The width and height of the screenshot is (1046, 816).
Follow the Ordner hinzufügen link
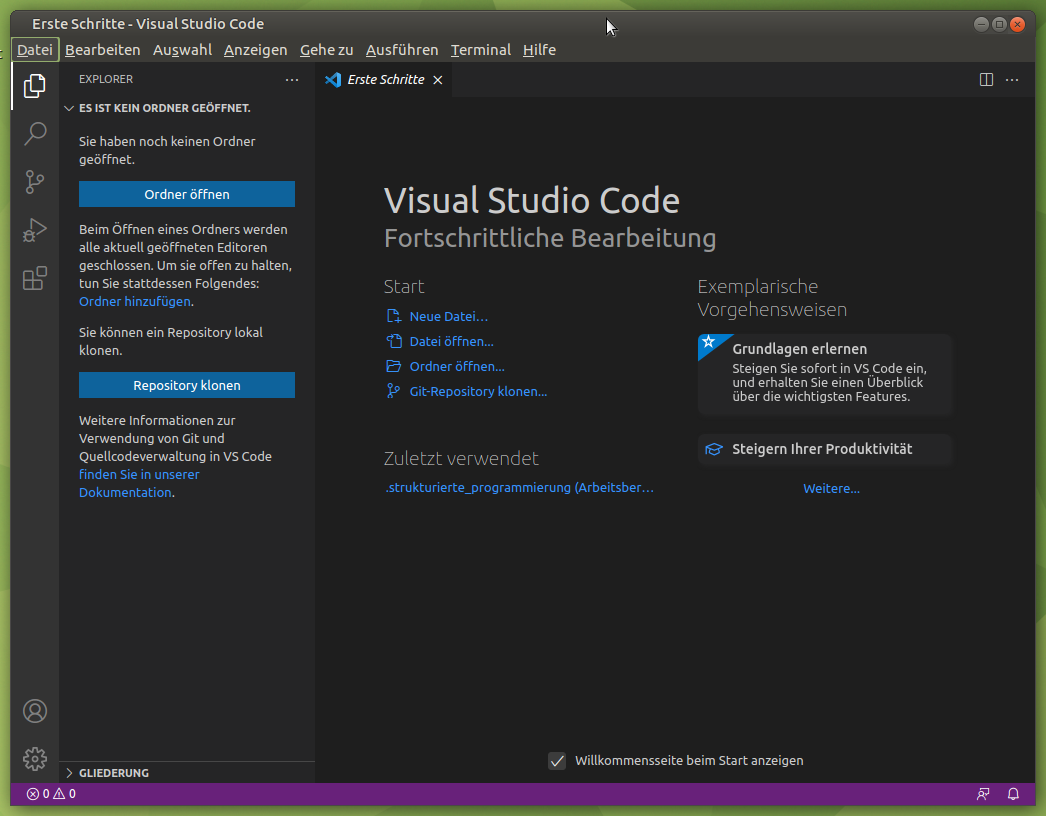pos(135,302)
